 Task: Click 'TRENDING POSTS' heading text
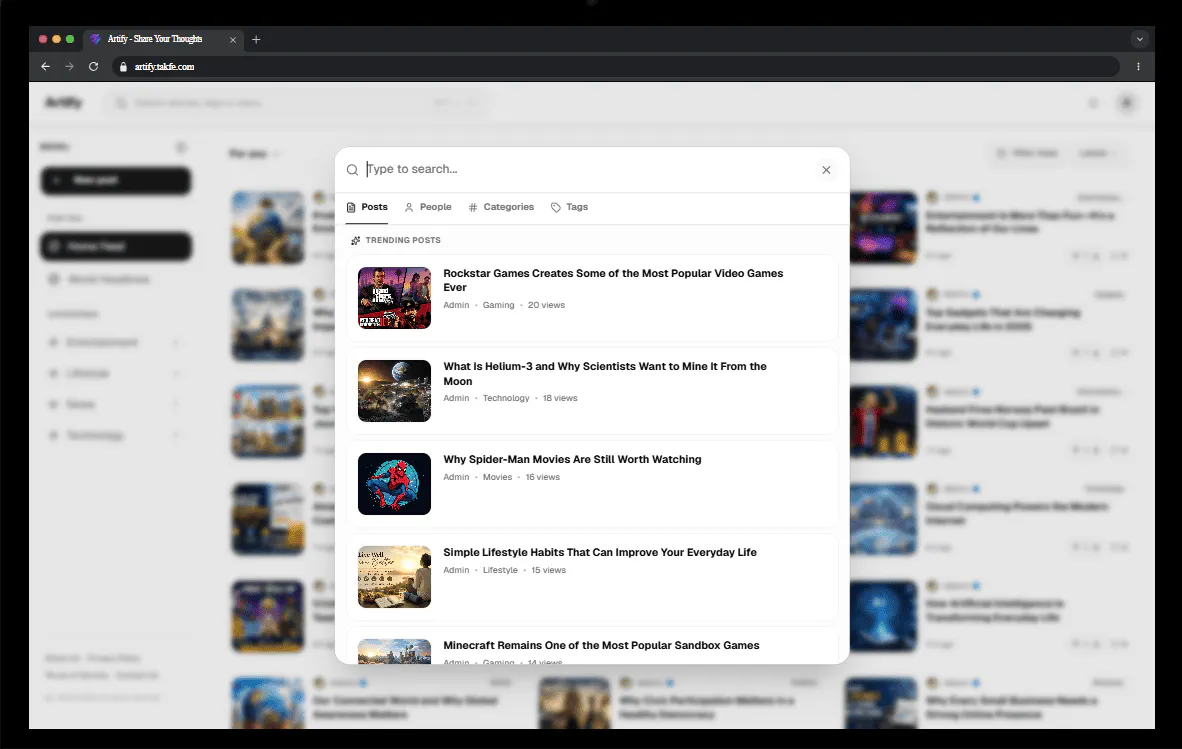click(403, 240)
